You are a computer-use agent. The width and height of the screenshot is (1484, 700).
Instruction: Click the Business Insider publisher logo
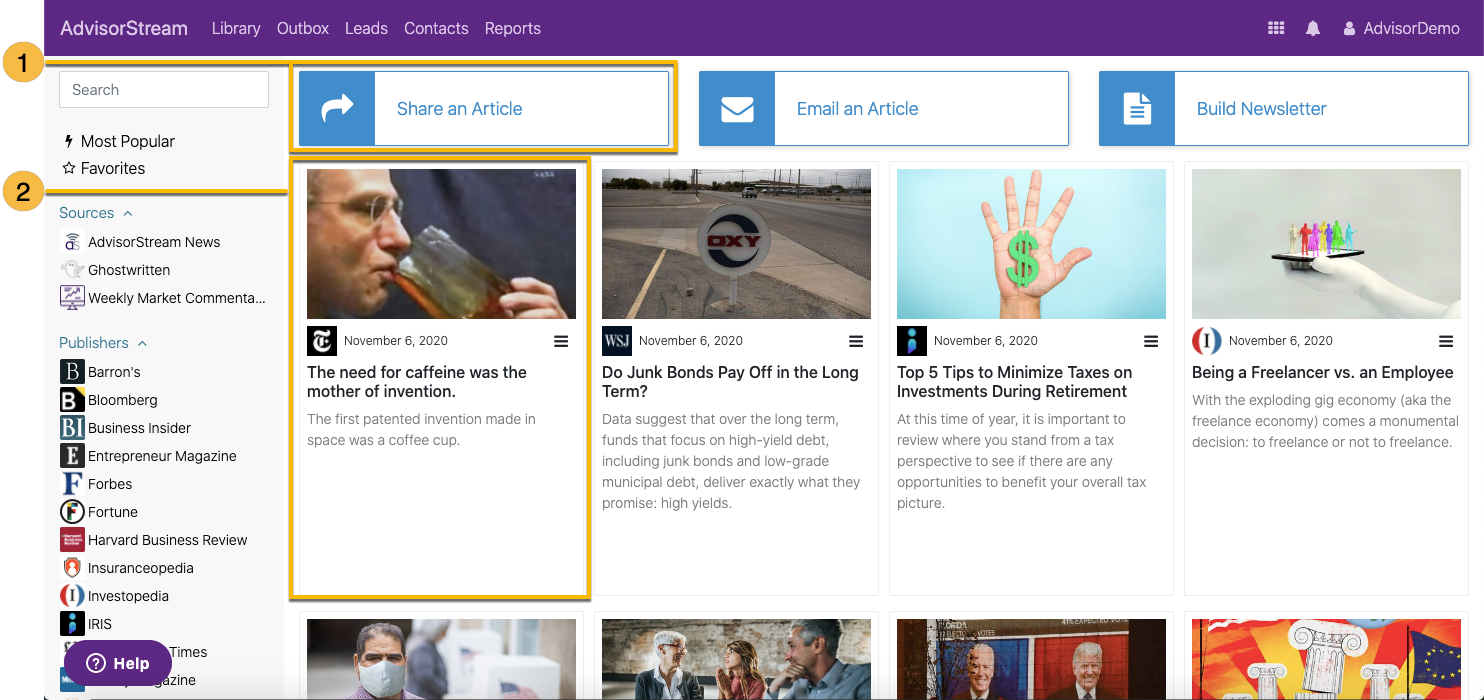point(72,428)
